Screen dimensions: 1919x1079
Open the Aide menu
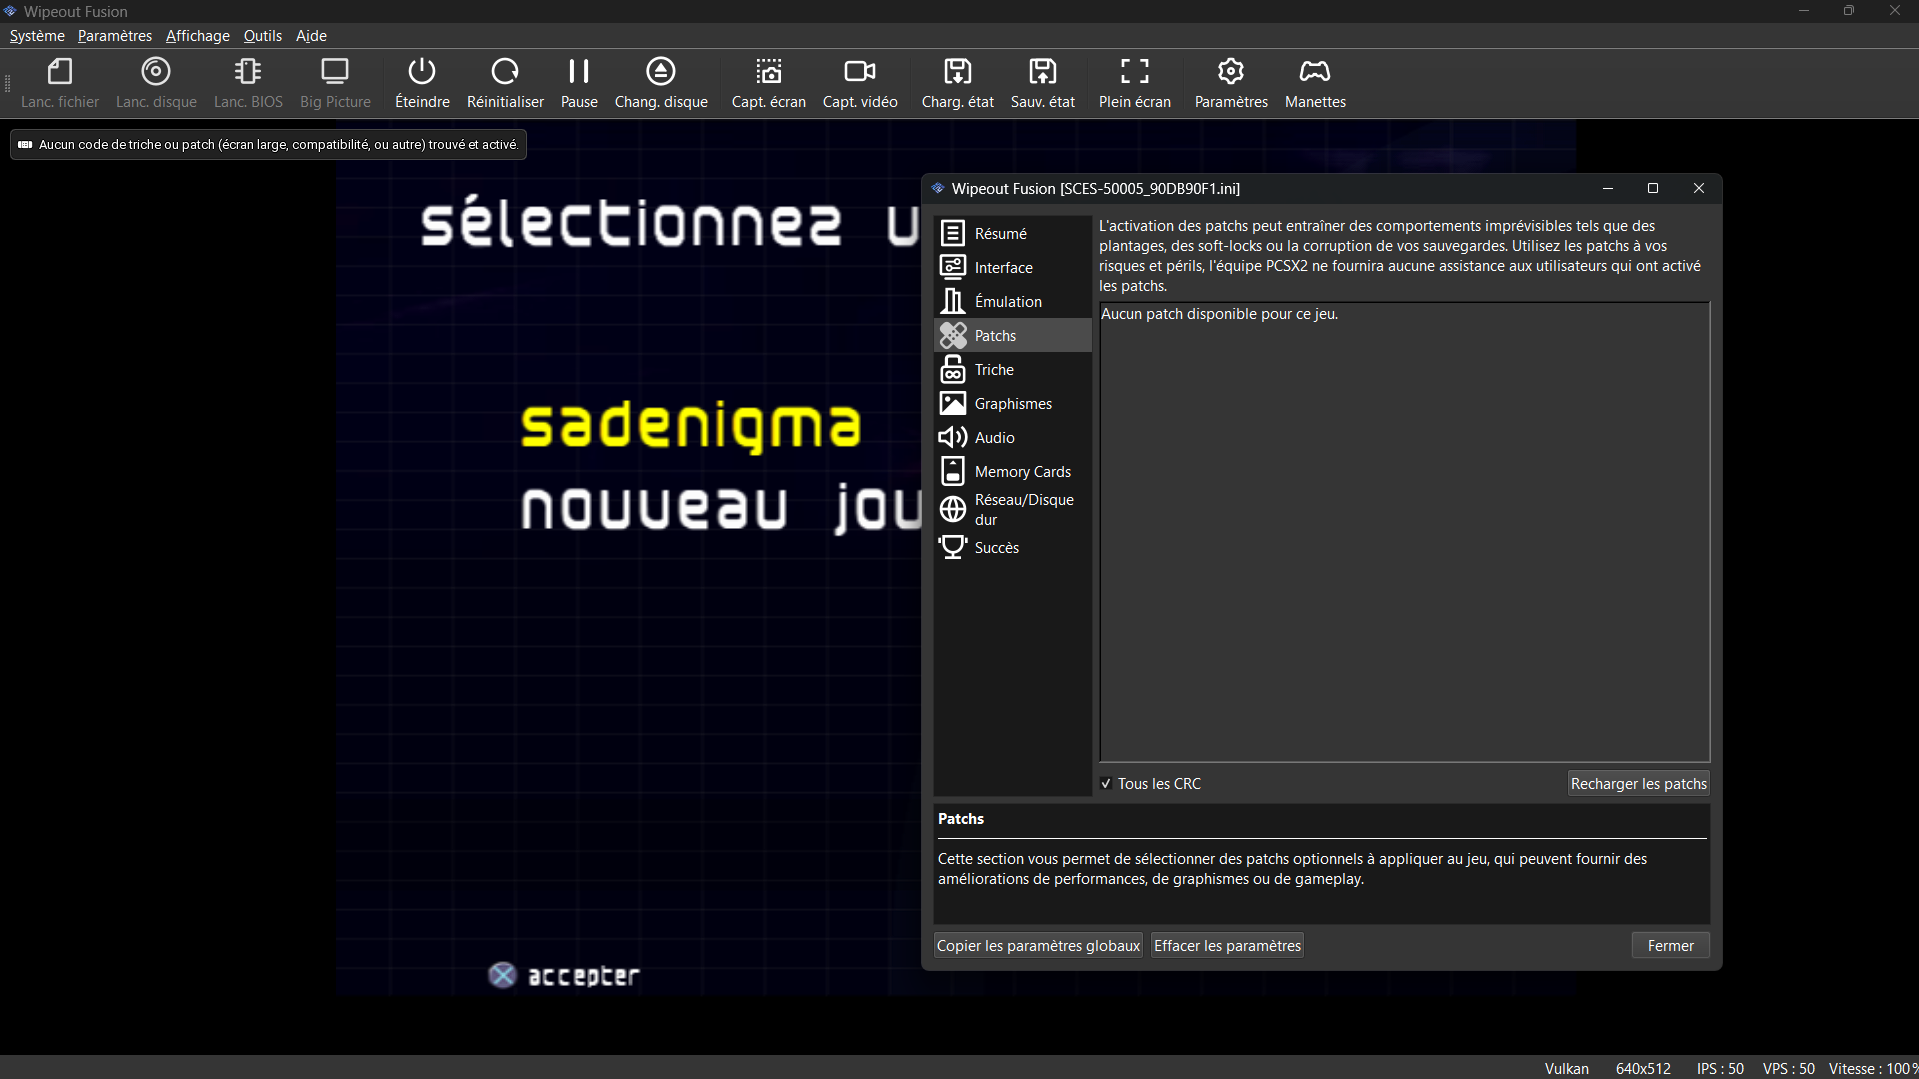coord(311,36)
